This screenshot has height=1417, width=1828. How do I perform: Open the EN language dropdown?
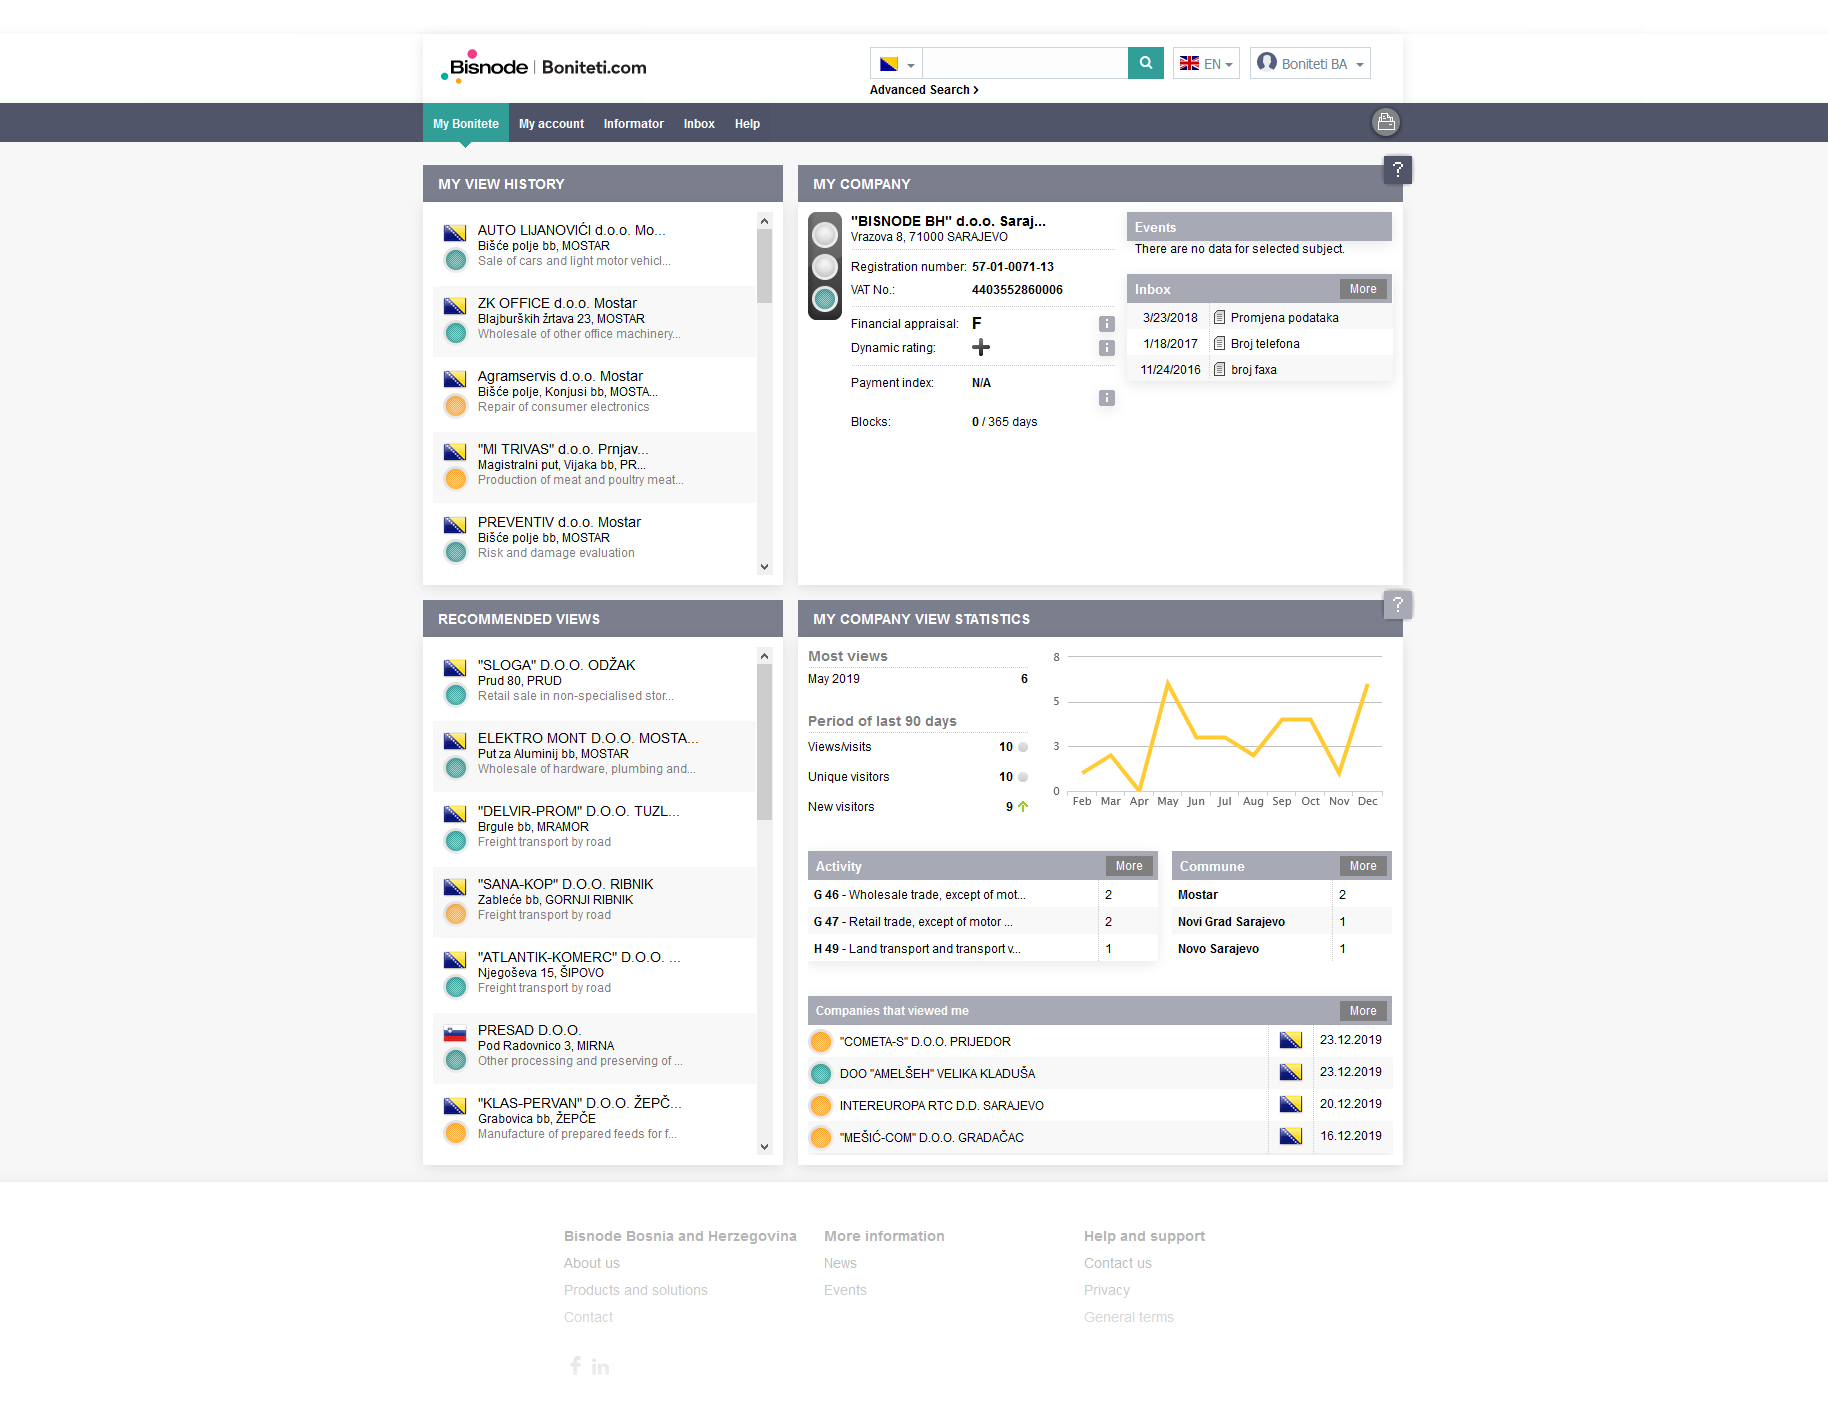pyautogui.click(x=1206, y=63)
